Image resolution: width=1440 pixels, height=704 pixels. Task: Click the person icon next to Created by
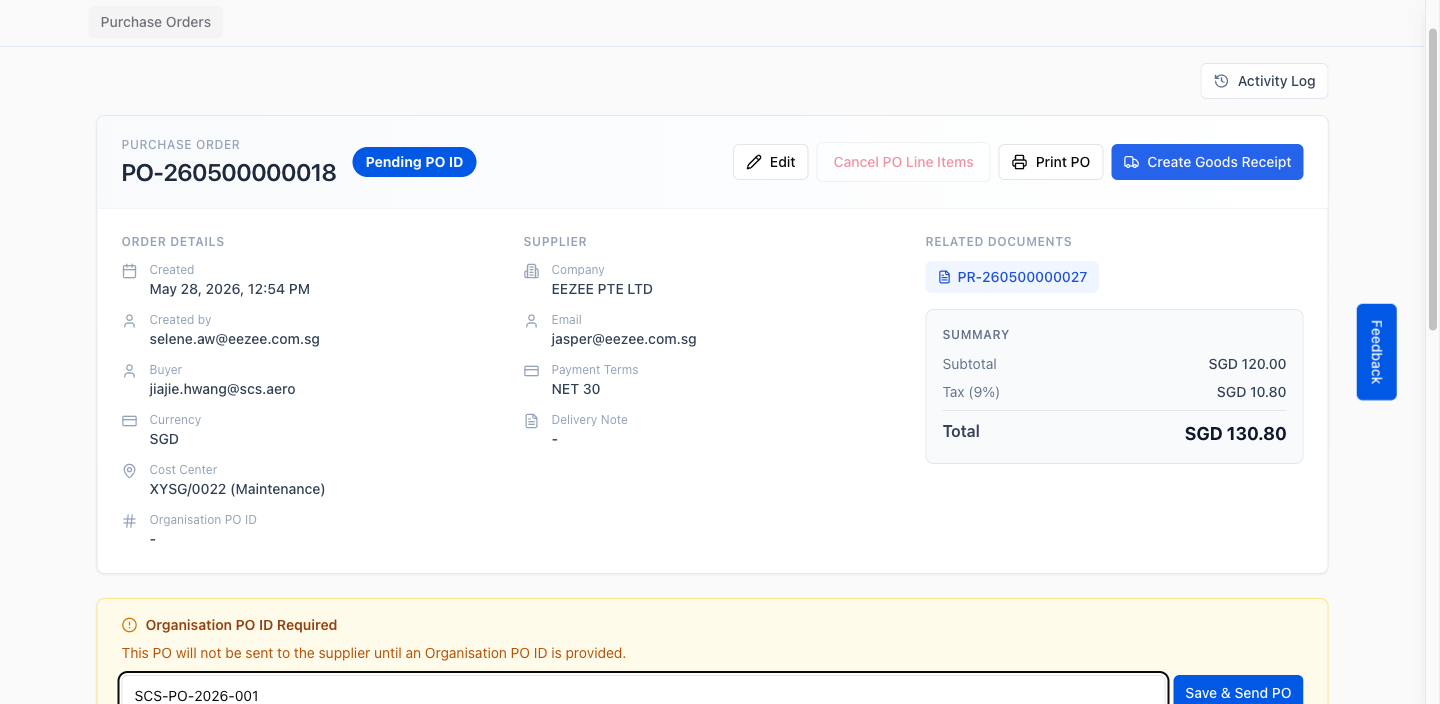(x=129, y=321)
